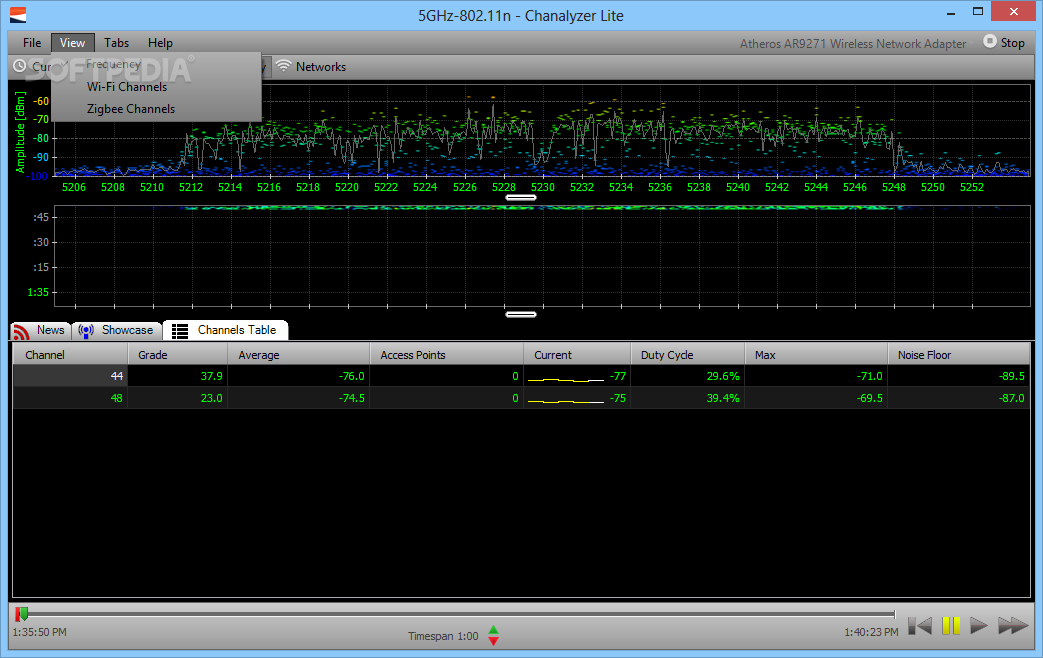Image resolution: width=1043 pixels, height=658 pixels.
Task: Select the Channels Table tab
Action: (225, 331)
